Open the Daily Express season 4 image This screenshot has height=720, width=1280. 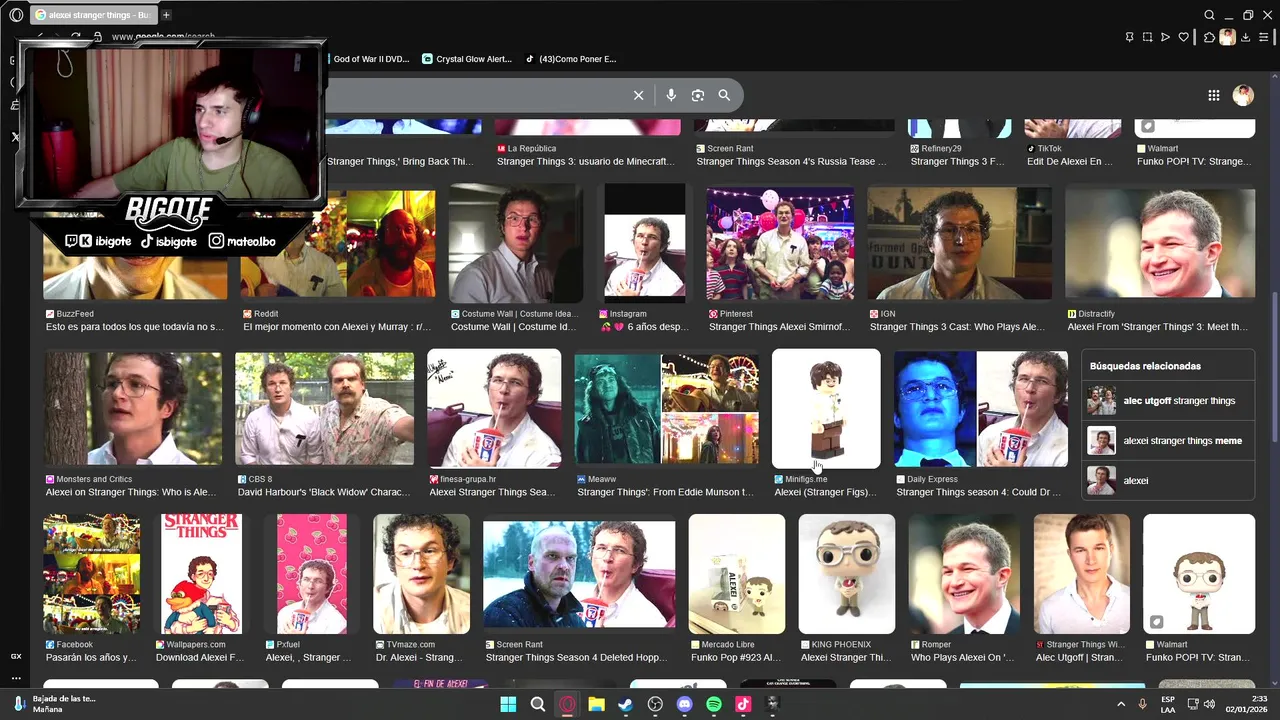(981, 408)
